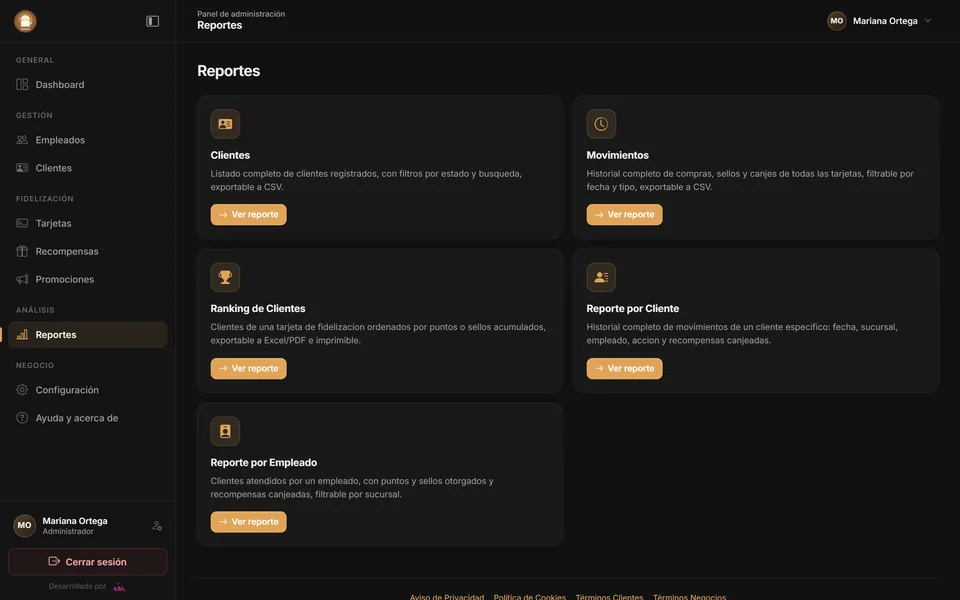Open Configuración settings page
The width and height of the screenshot is (960, 600).
pyautogui.click(x=88, y=390)
